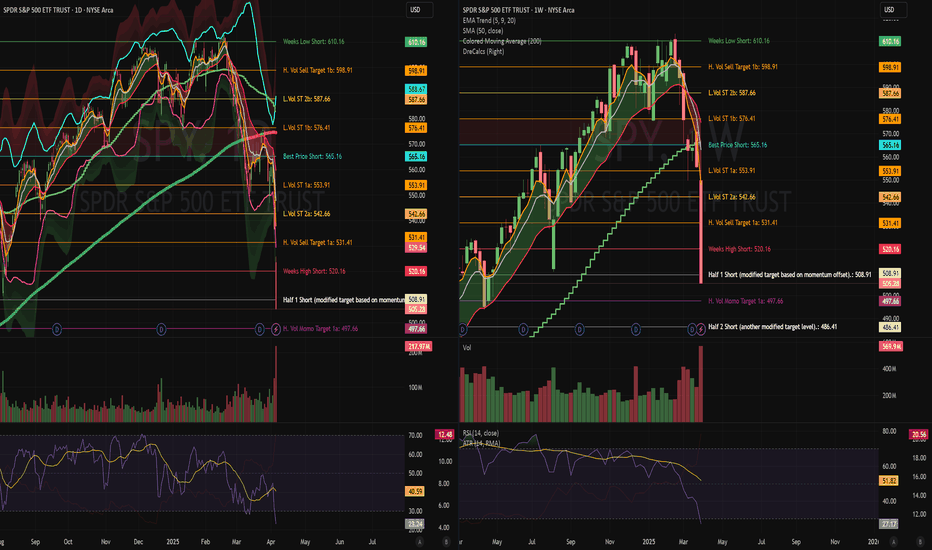Click the red 12.48 ATR value tag
The image size is (932, 550).
(x=445, y=435)
